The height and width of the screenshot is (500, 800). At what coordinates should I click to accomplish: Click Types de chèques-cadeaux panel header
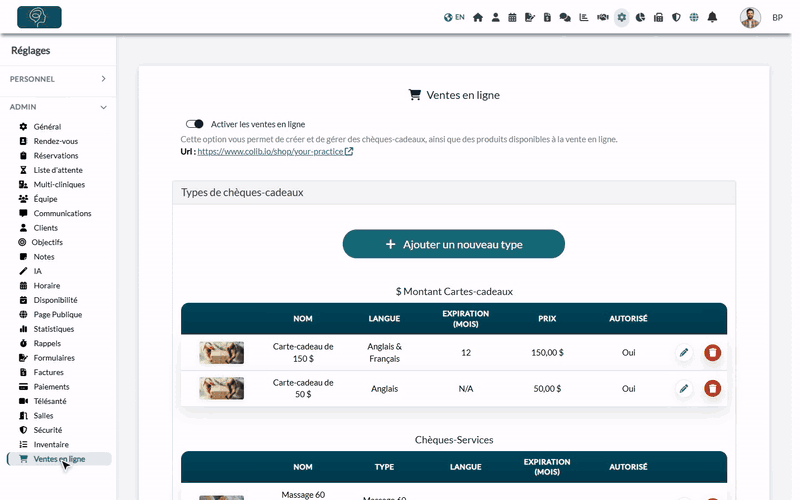454,193
